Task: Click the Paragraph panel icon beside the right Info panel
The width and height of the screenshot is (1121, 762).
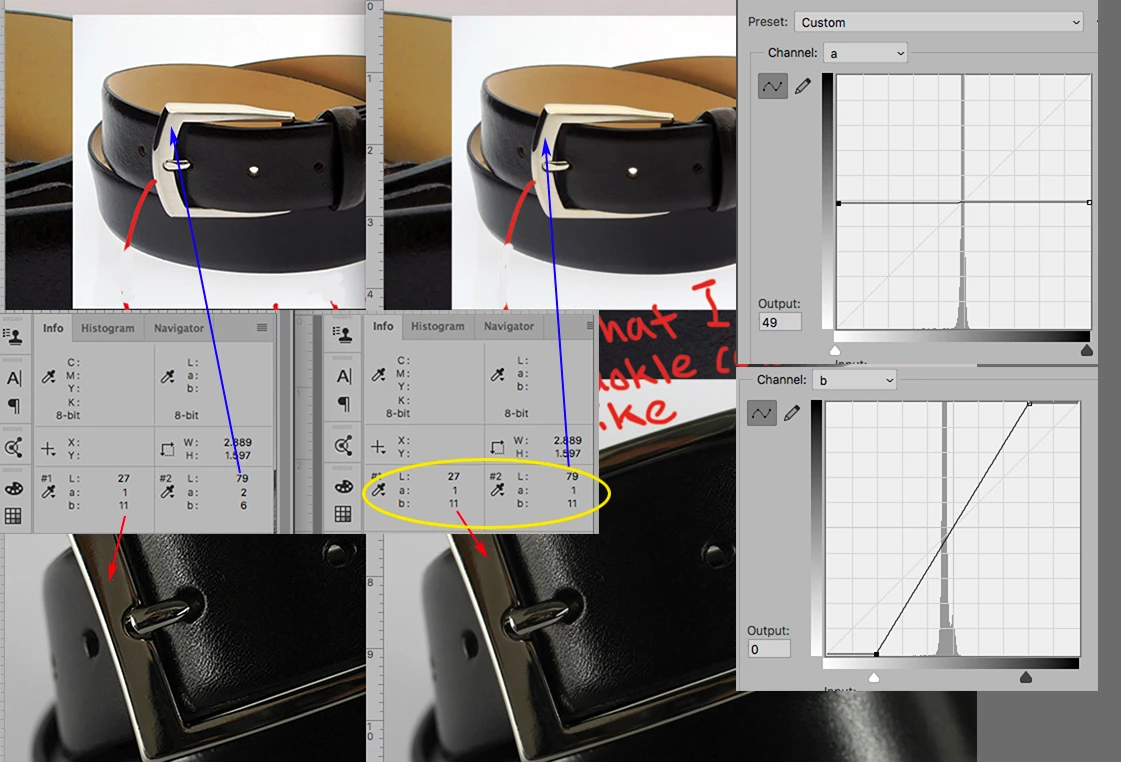Action: [x=344, y=405]
